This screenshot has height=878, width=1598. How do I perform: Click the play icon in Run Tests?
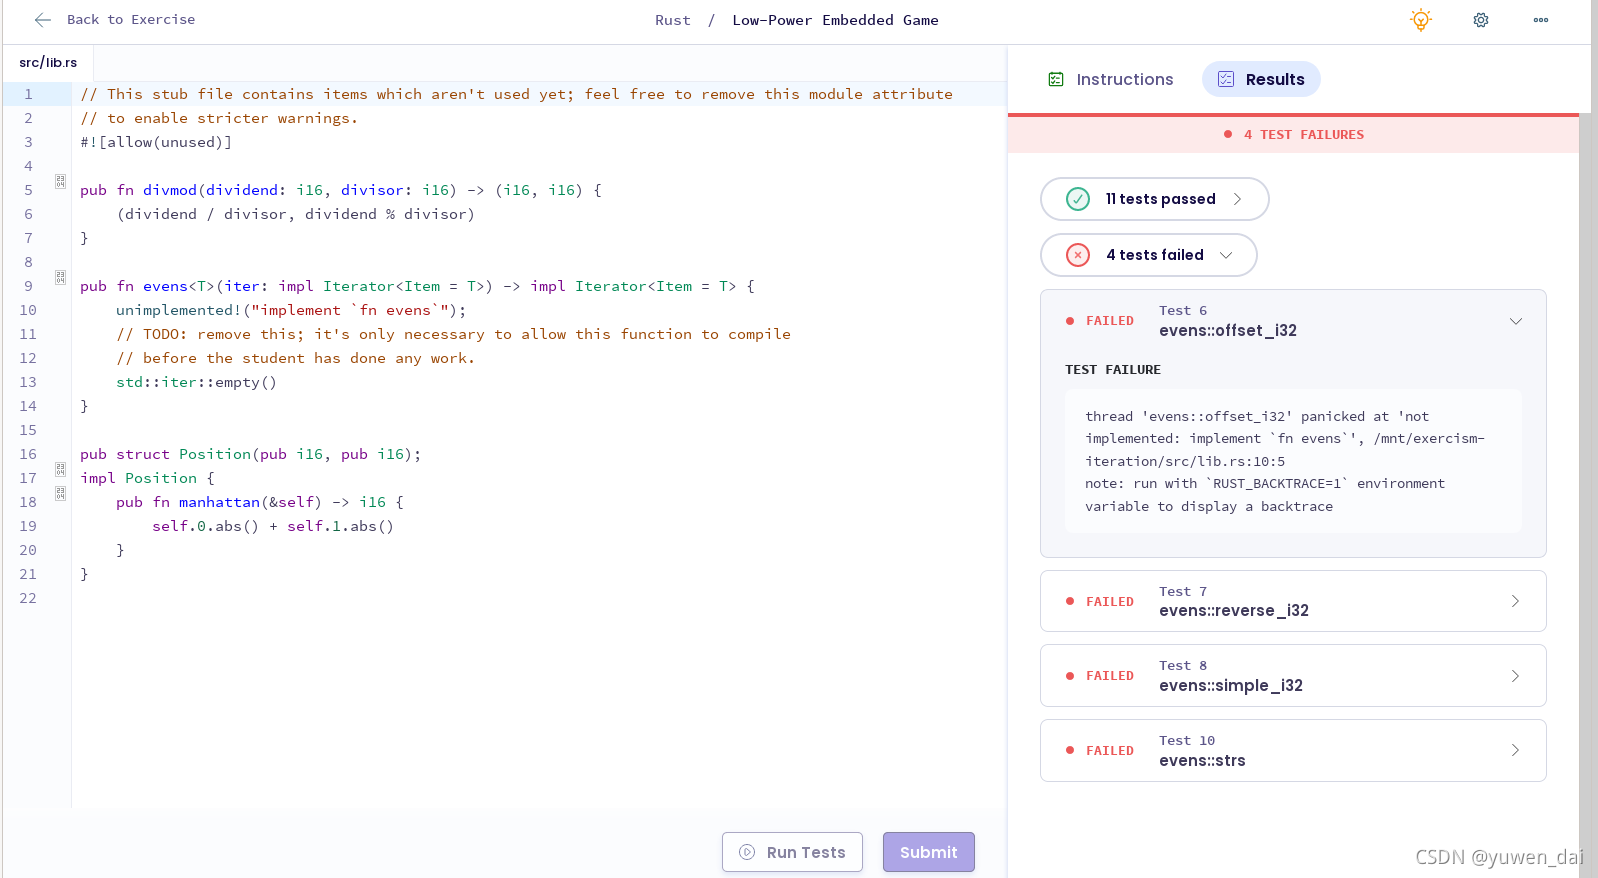tap(747, 852)
